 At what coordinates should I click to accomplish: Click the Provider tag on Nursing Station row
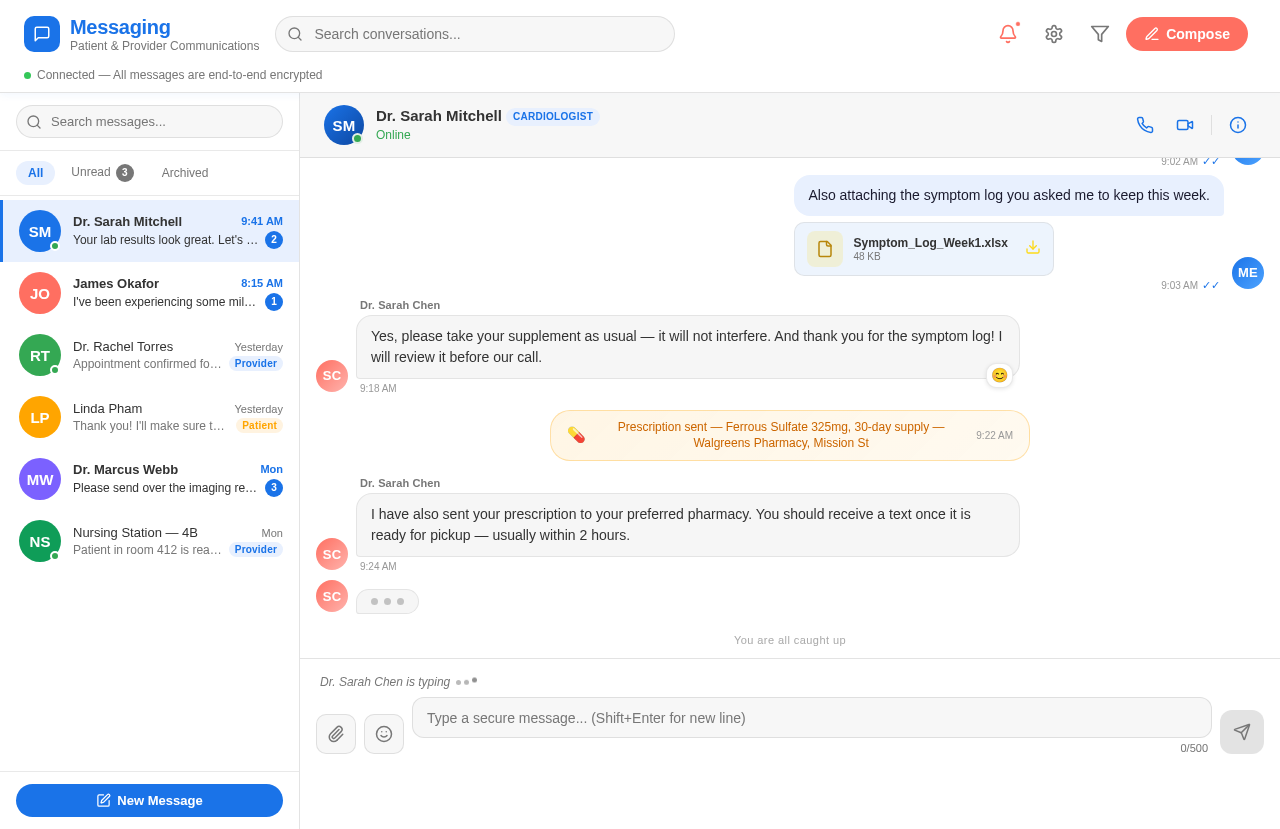click(256, 550)
